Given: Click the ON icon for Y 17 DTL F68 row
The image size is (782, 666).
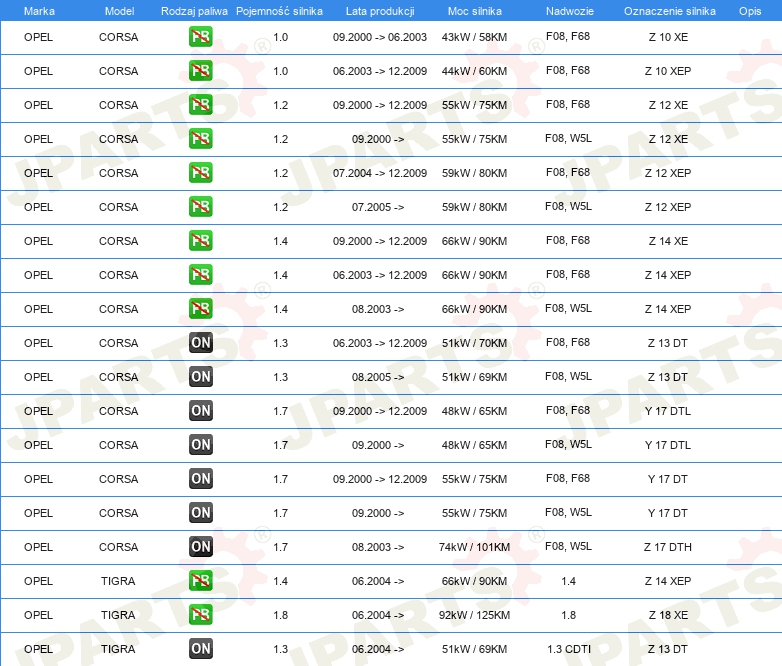Looking at the screenshot, I should pyautogui.click(x=200, y=411).
